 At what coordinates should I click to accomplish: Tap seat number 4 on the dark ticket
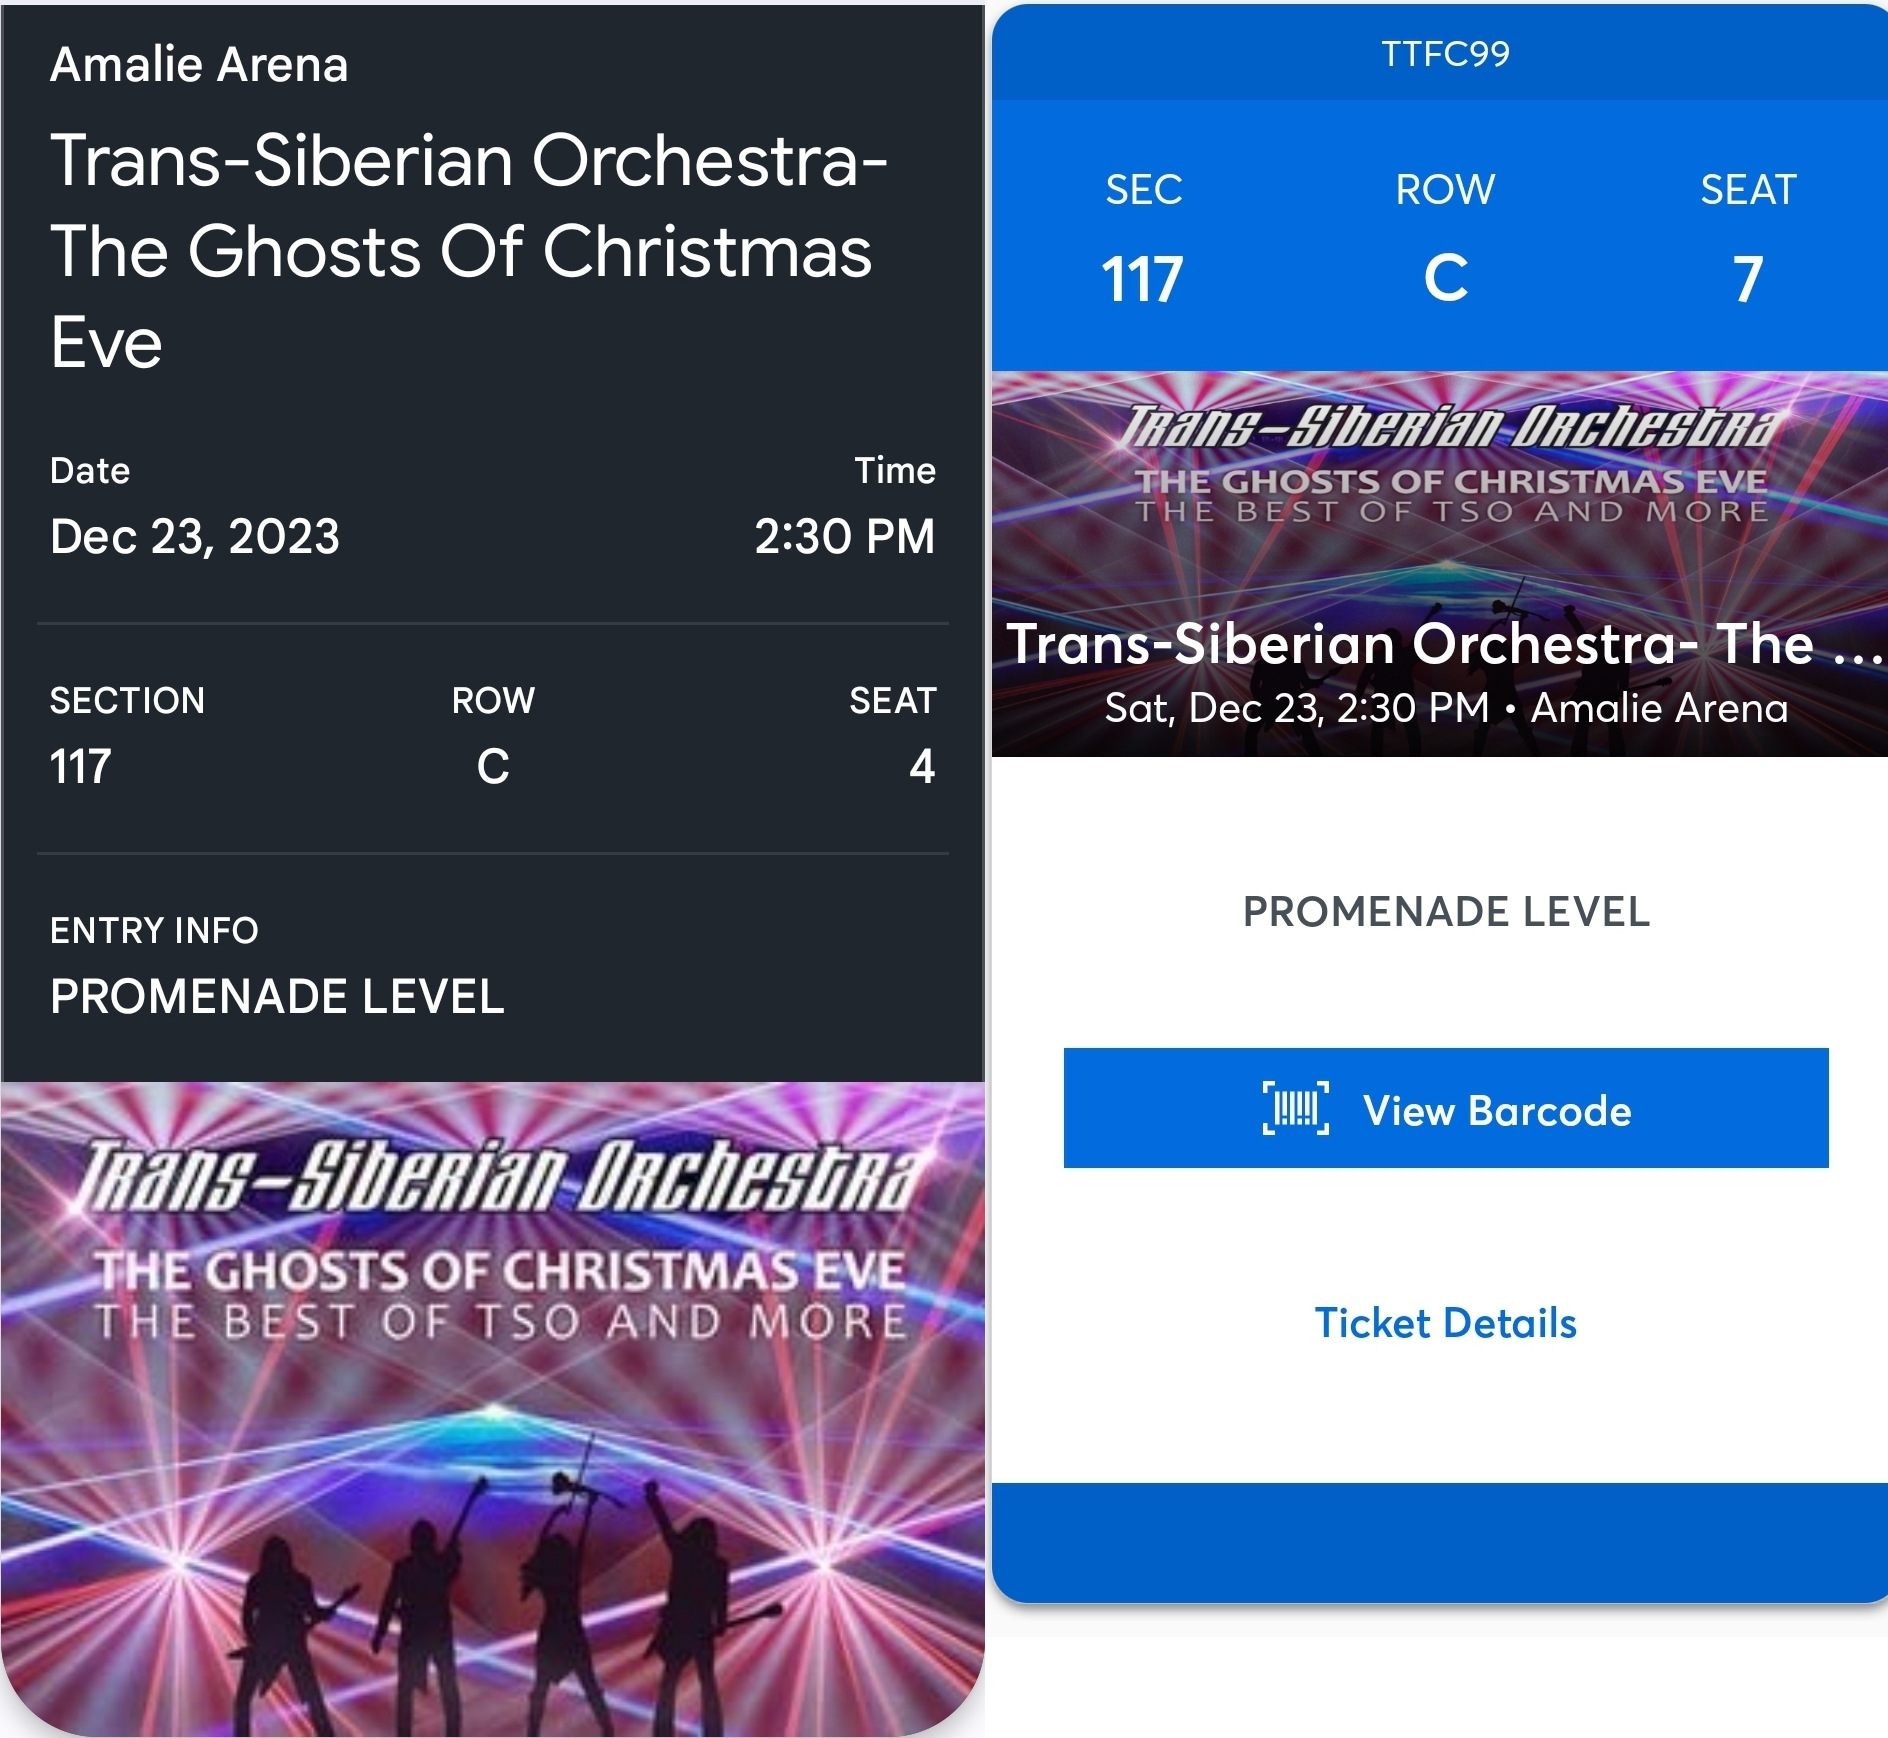pyautogui.click(x=921, y=767)
